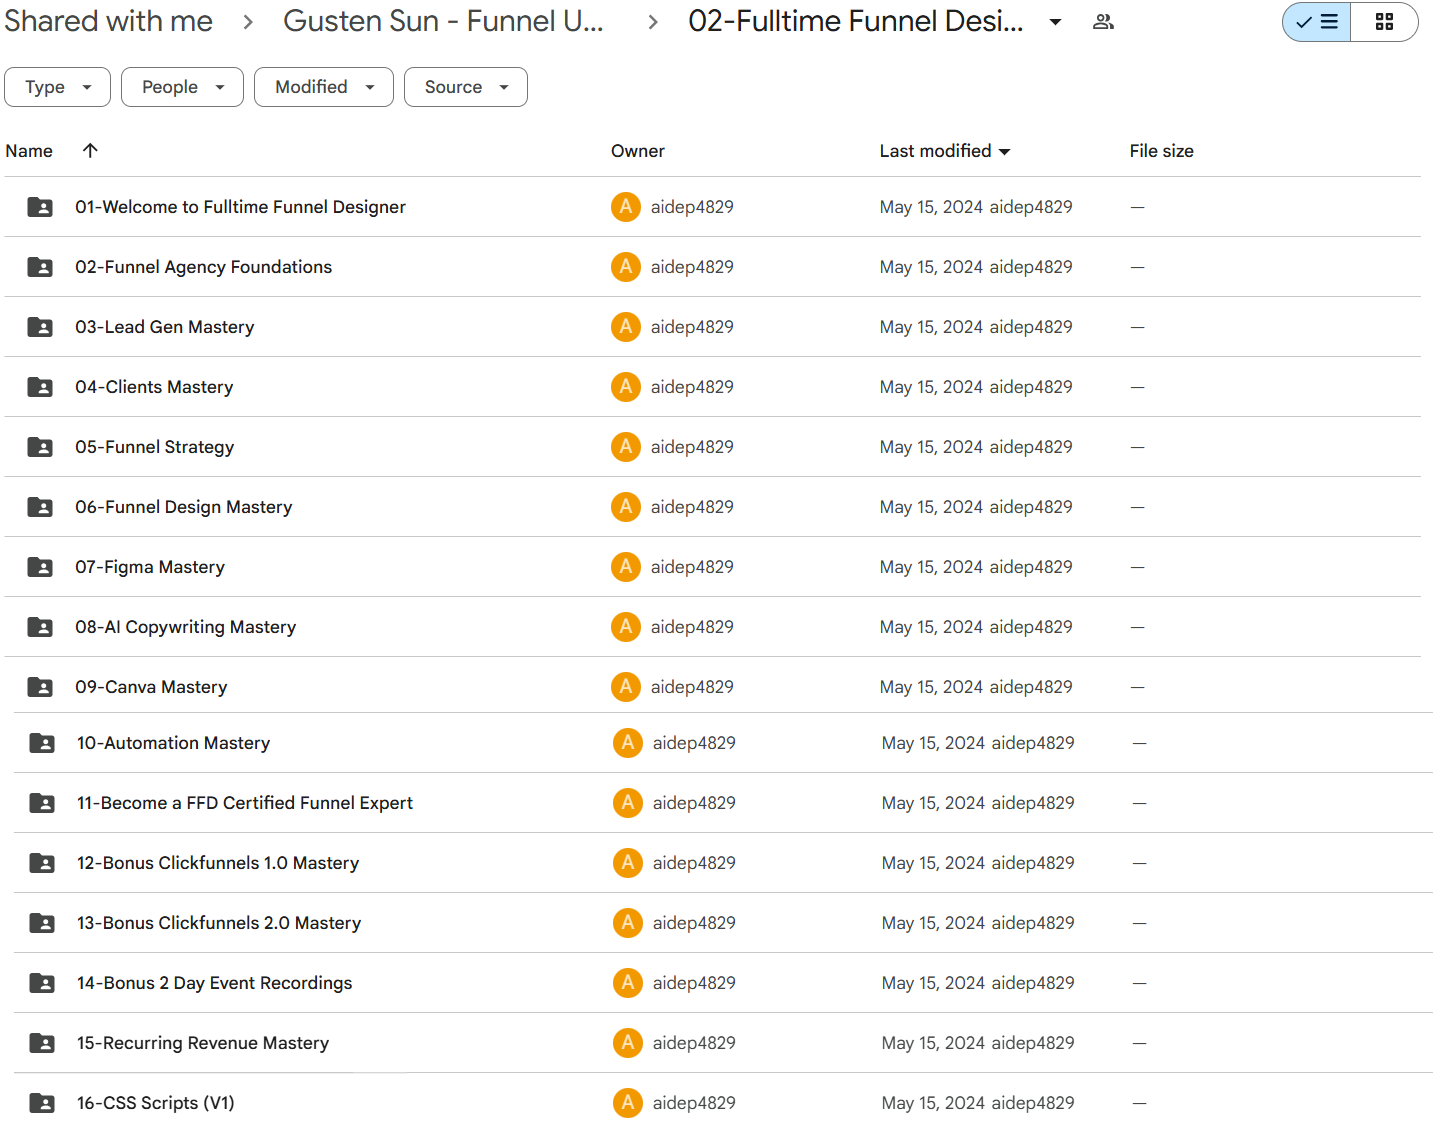Open the People filter dropdown
The image size is (1433, 1133).
(182, 87)
